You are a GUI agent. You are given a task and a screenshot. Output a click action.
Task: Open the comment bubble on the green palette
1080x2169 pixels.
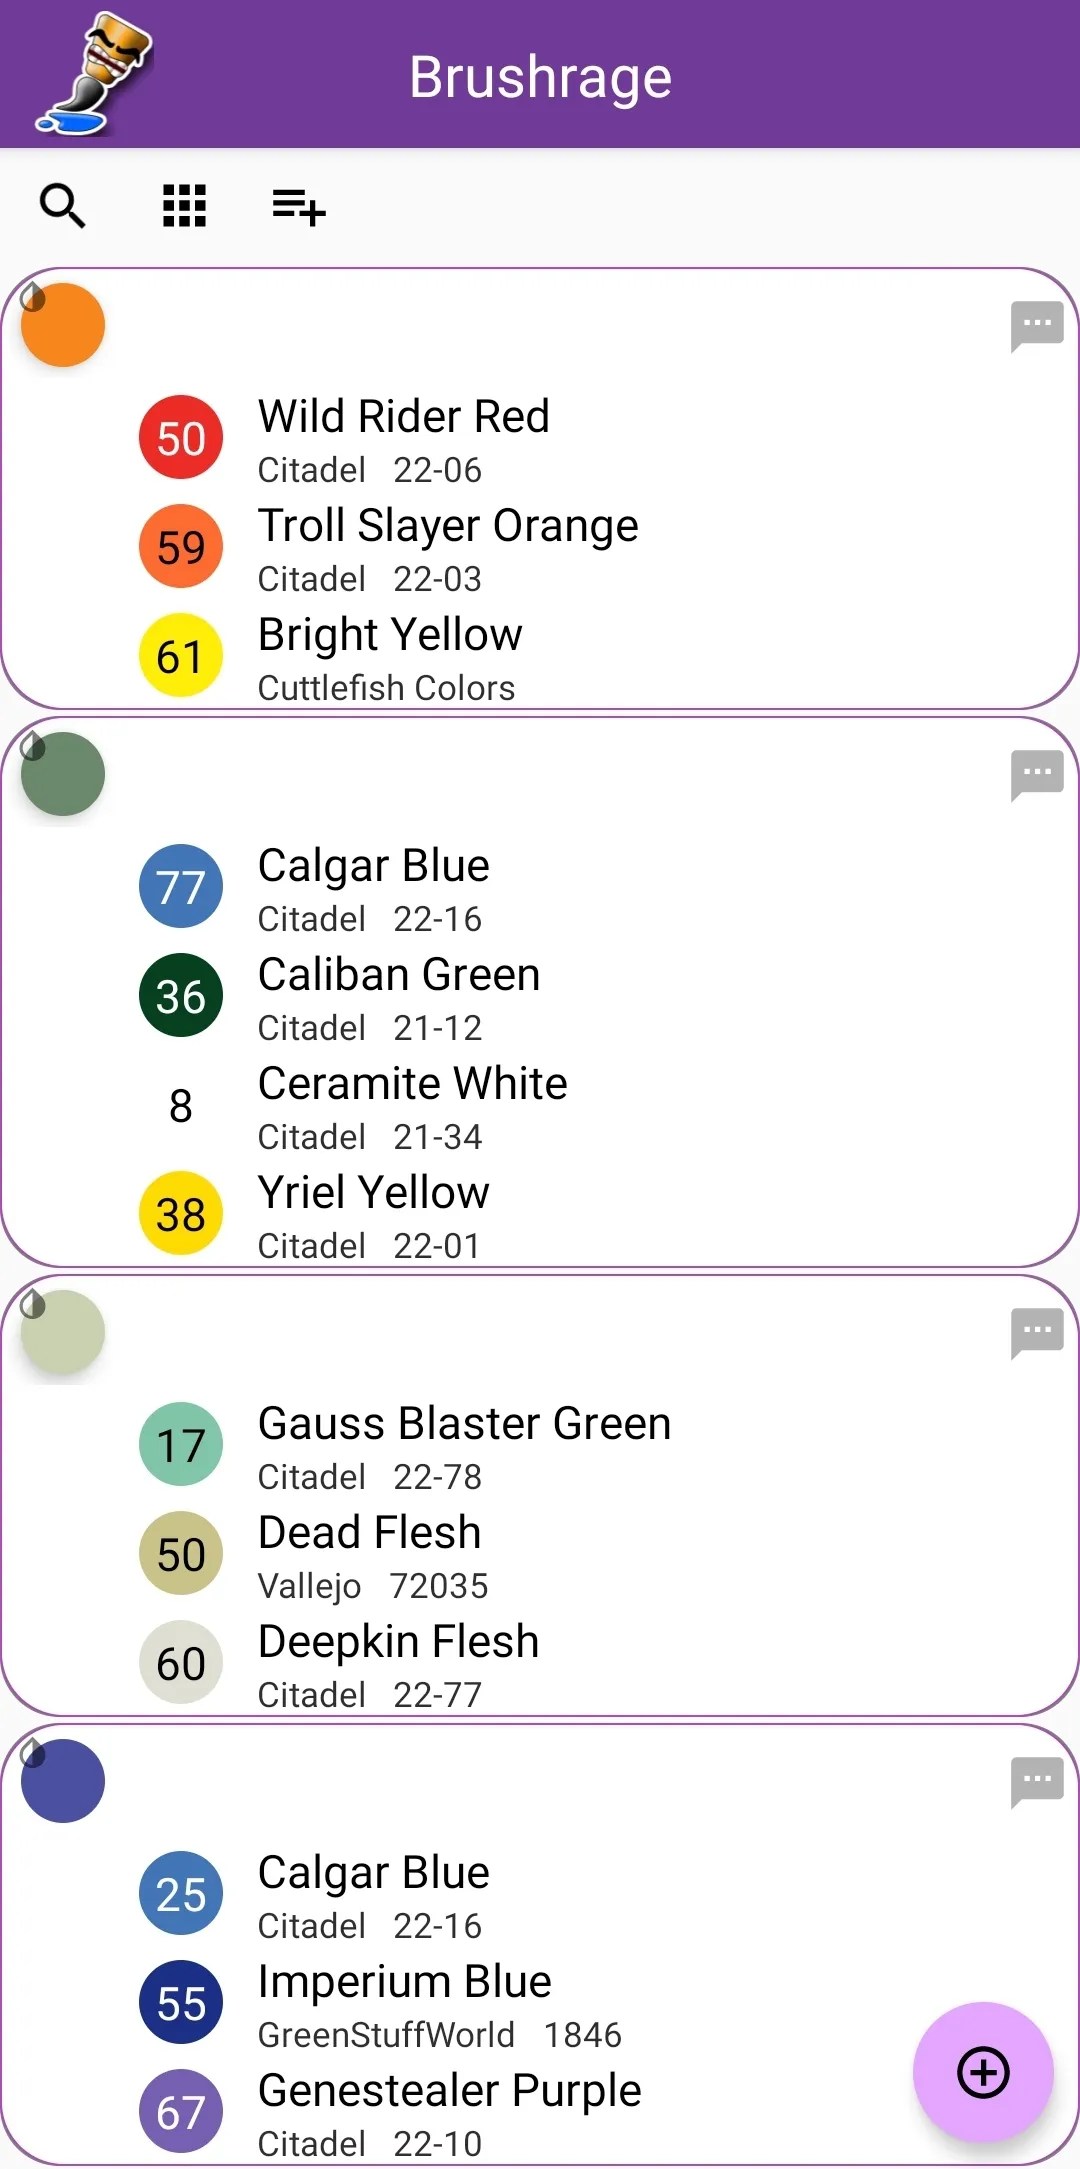tap(1037, 773)
